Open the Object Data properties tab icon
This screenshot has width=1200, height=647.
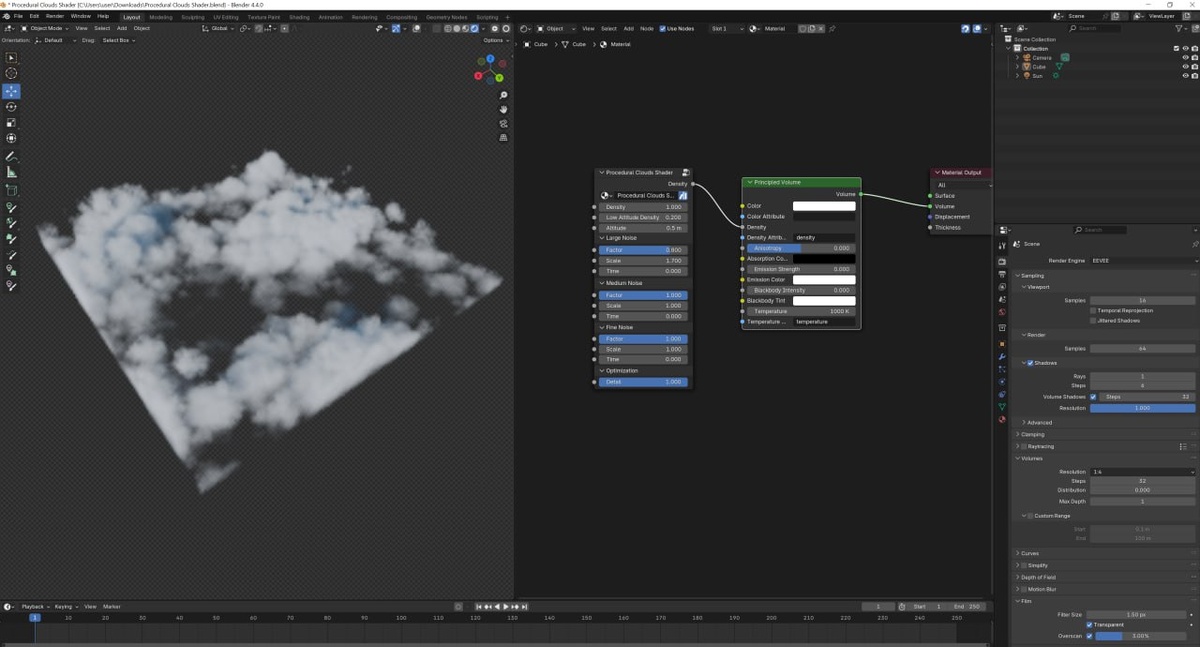(1002, 407)
